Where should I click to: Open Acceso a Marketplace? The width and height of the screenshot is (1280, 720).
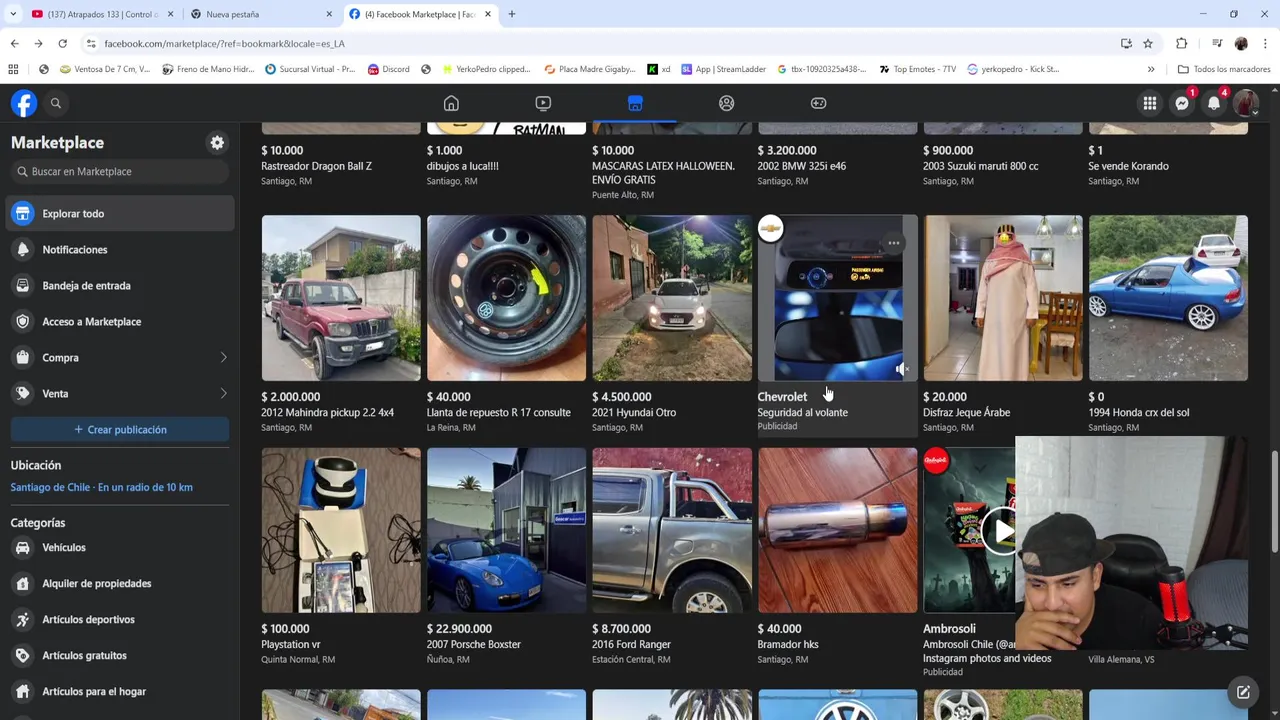click(x=120, y=321)
